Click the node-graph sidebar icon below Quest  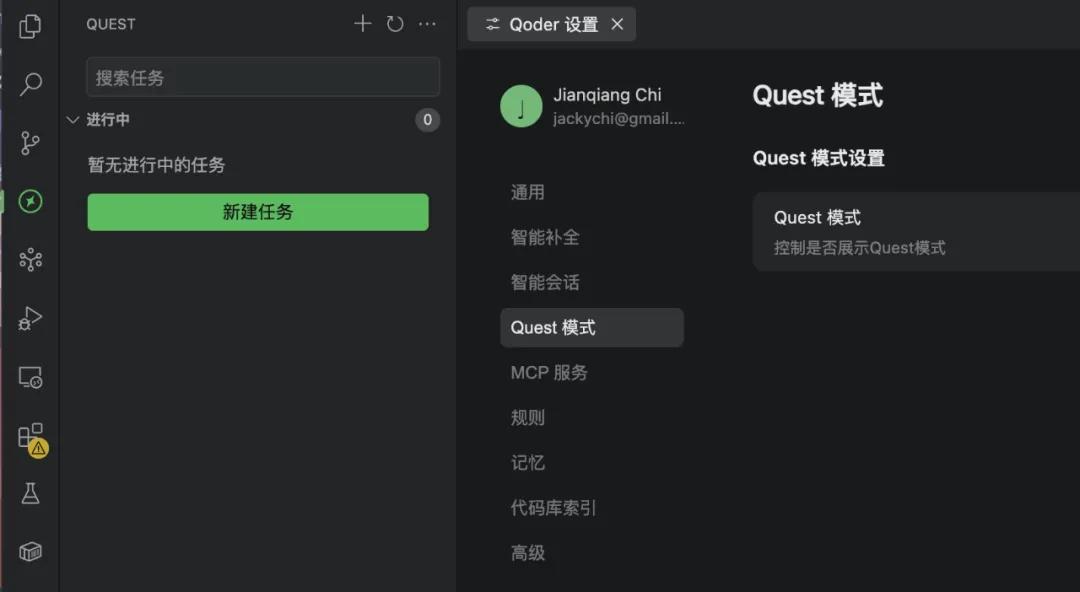click(29, 260)
